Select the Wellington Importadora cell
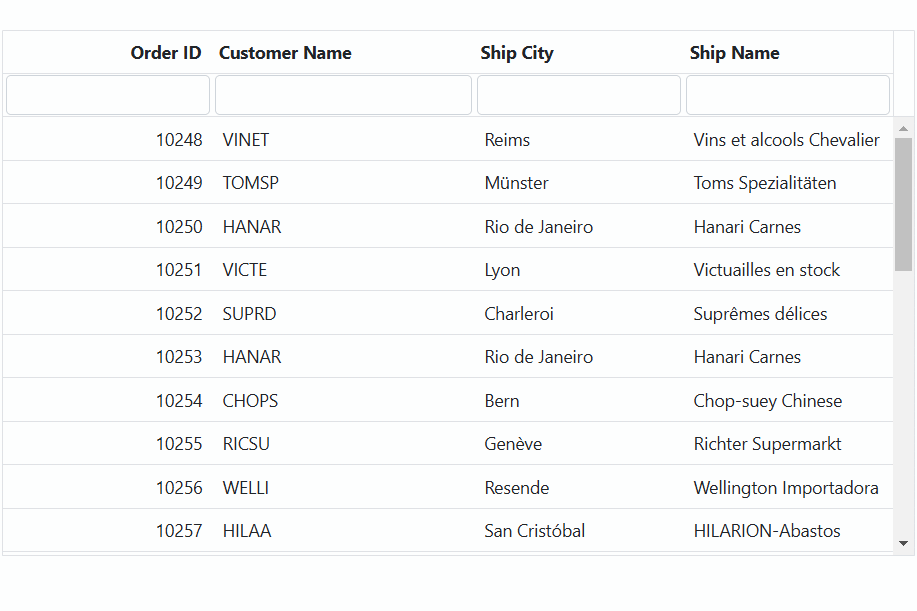Screen dimensions: 917x611 pos(788,488)
